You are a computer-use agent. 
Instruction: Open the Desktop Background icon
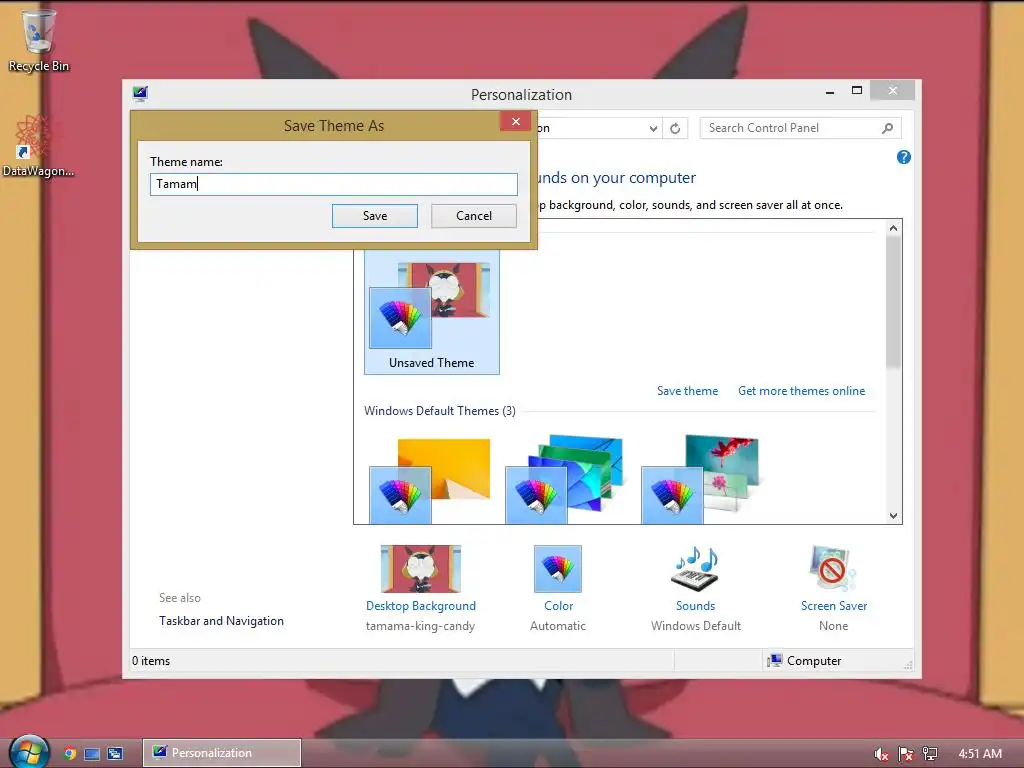tap(421, 569)
